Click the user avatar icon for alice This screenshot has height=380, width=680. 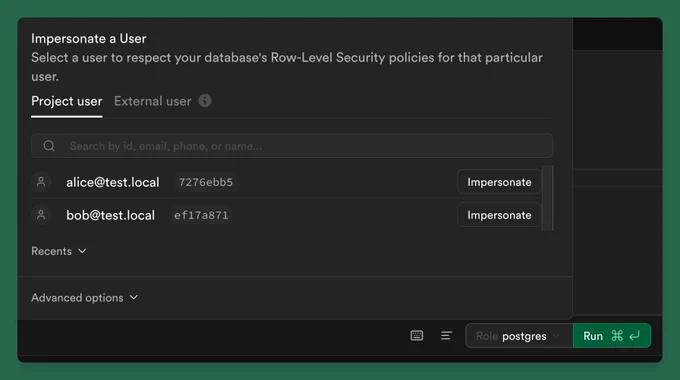coord(41,182)
